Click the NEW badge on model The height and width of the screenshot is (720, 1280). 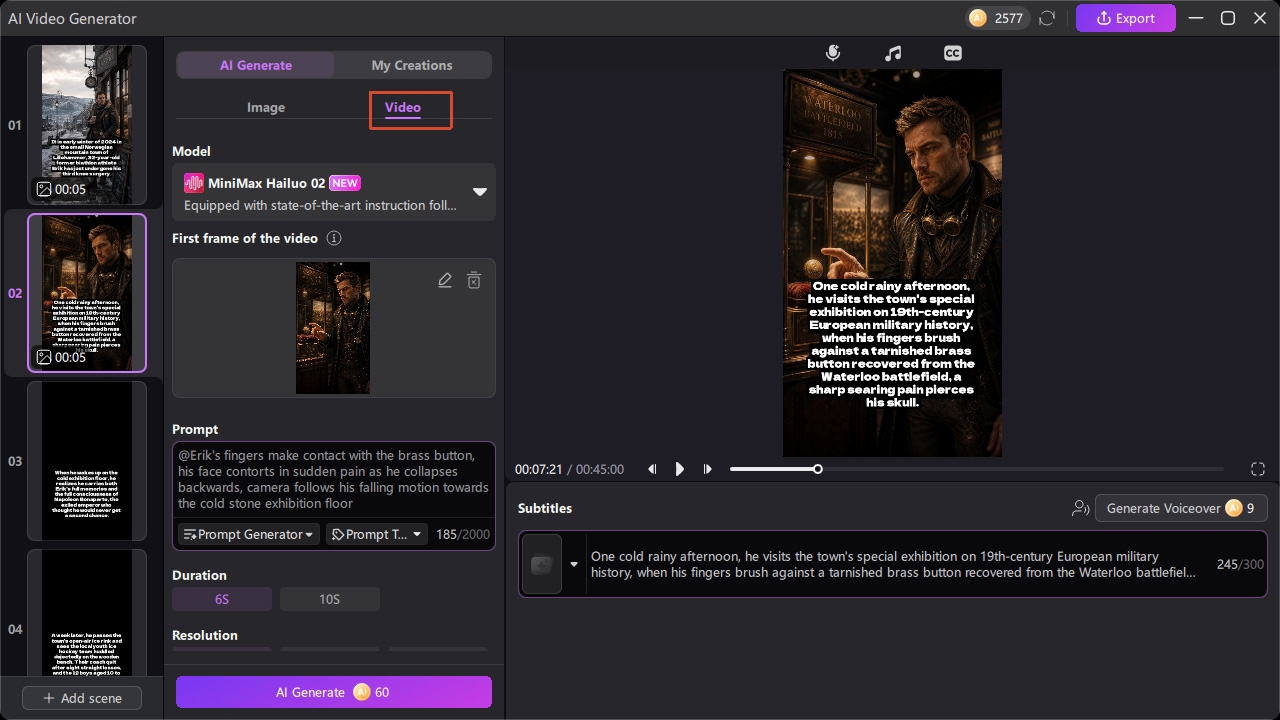coord(345,183)
